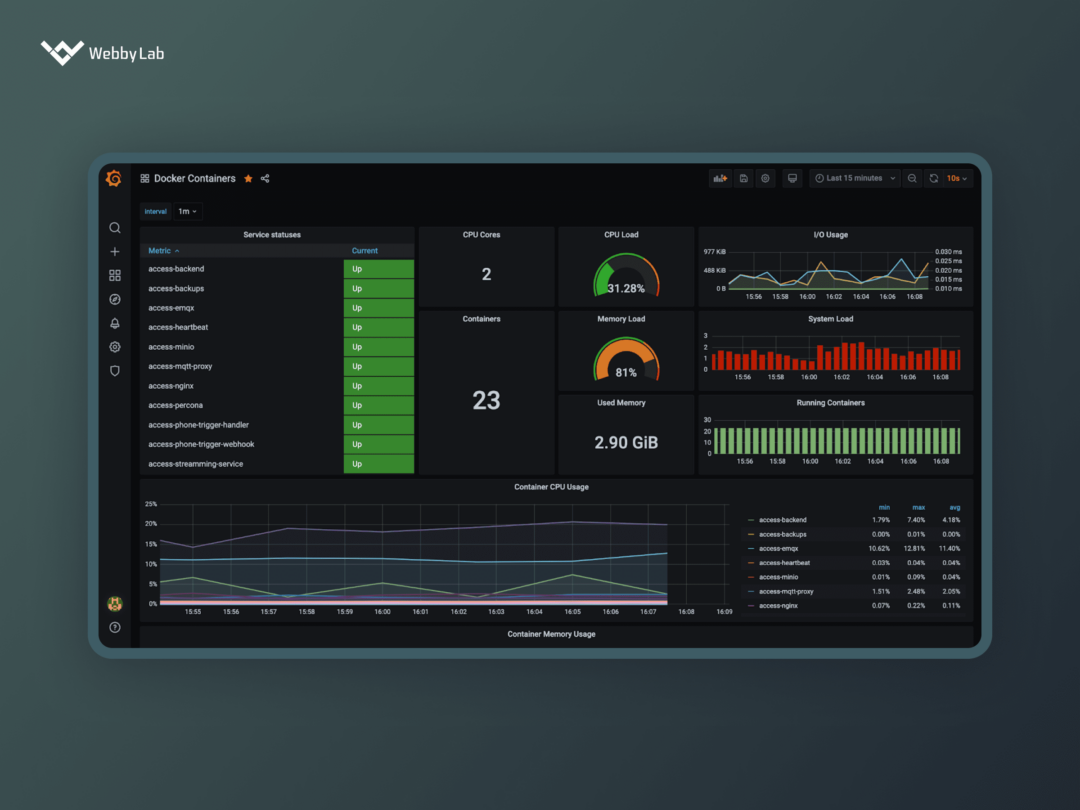
Task: Open Explore via the compass icon
Action: [x=115, y=299]
